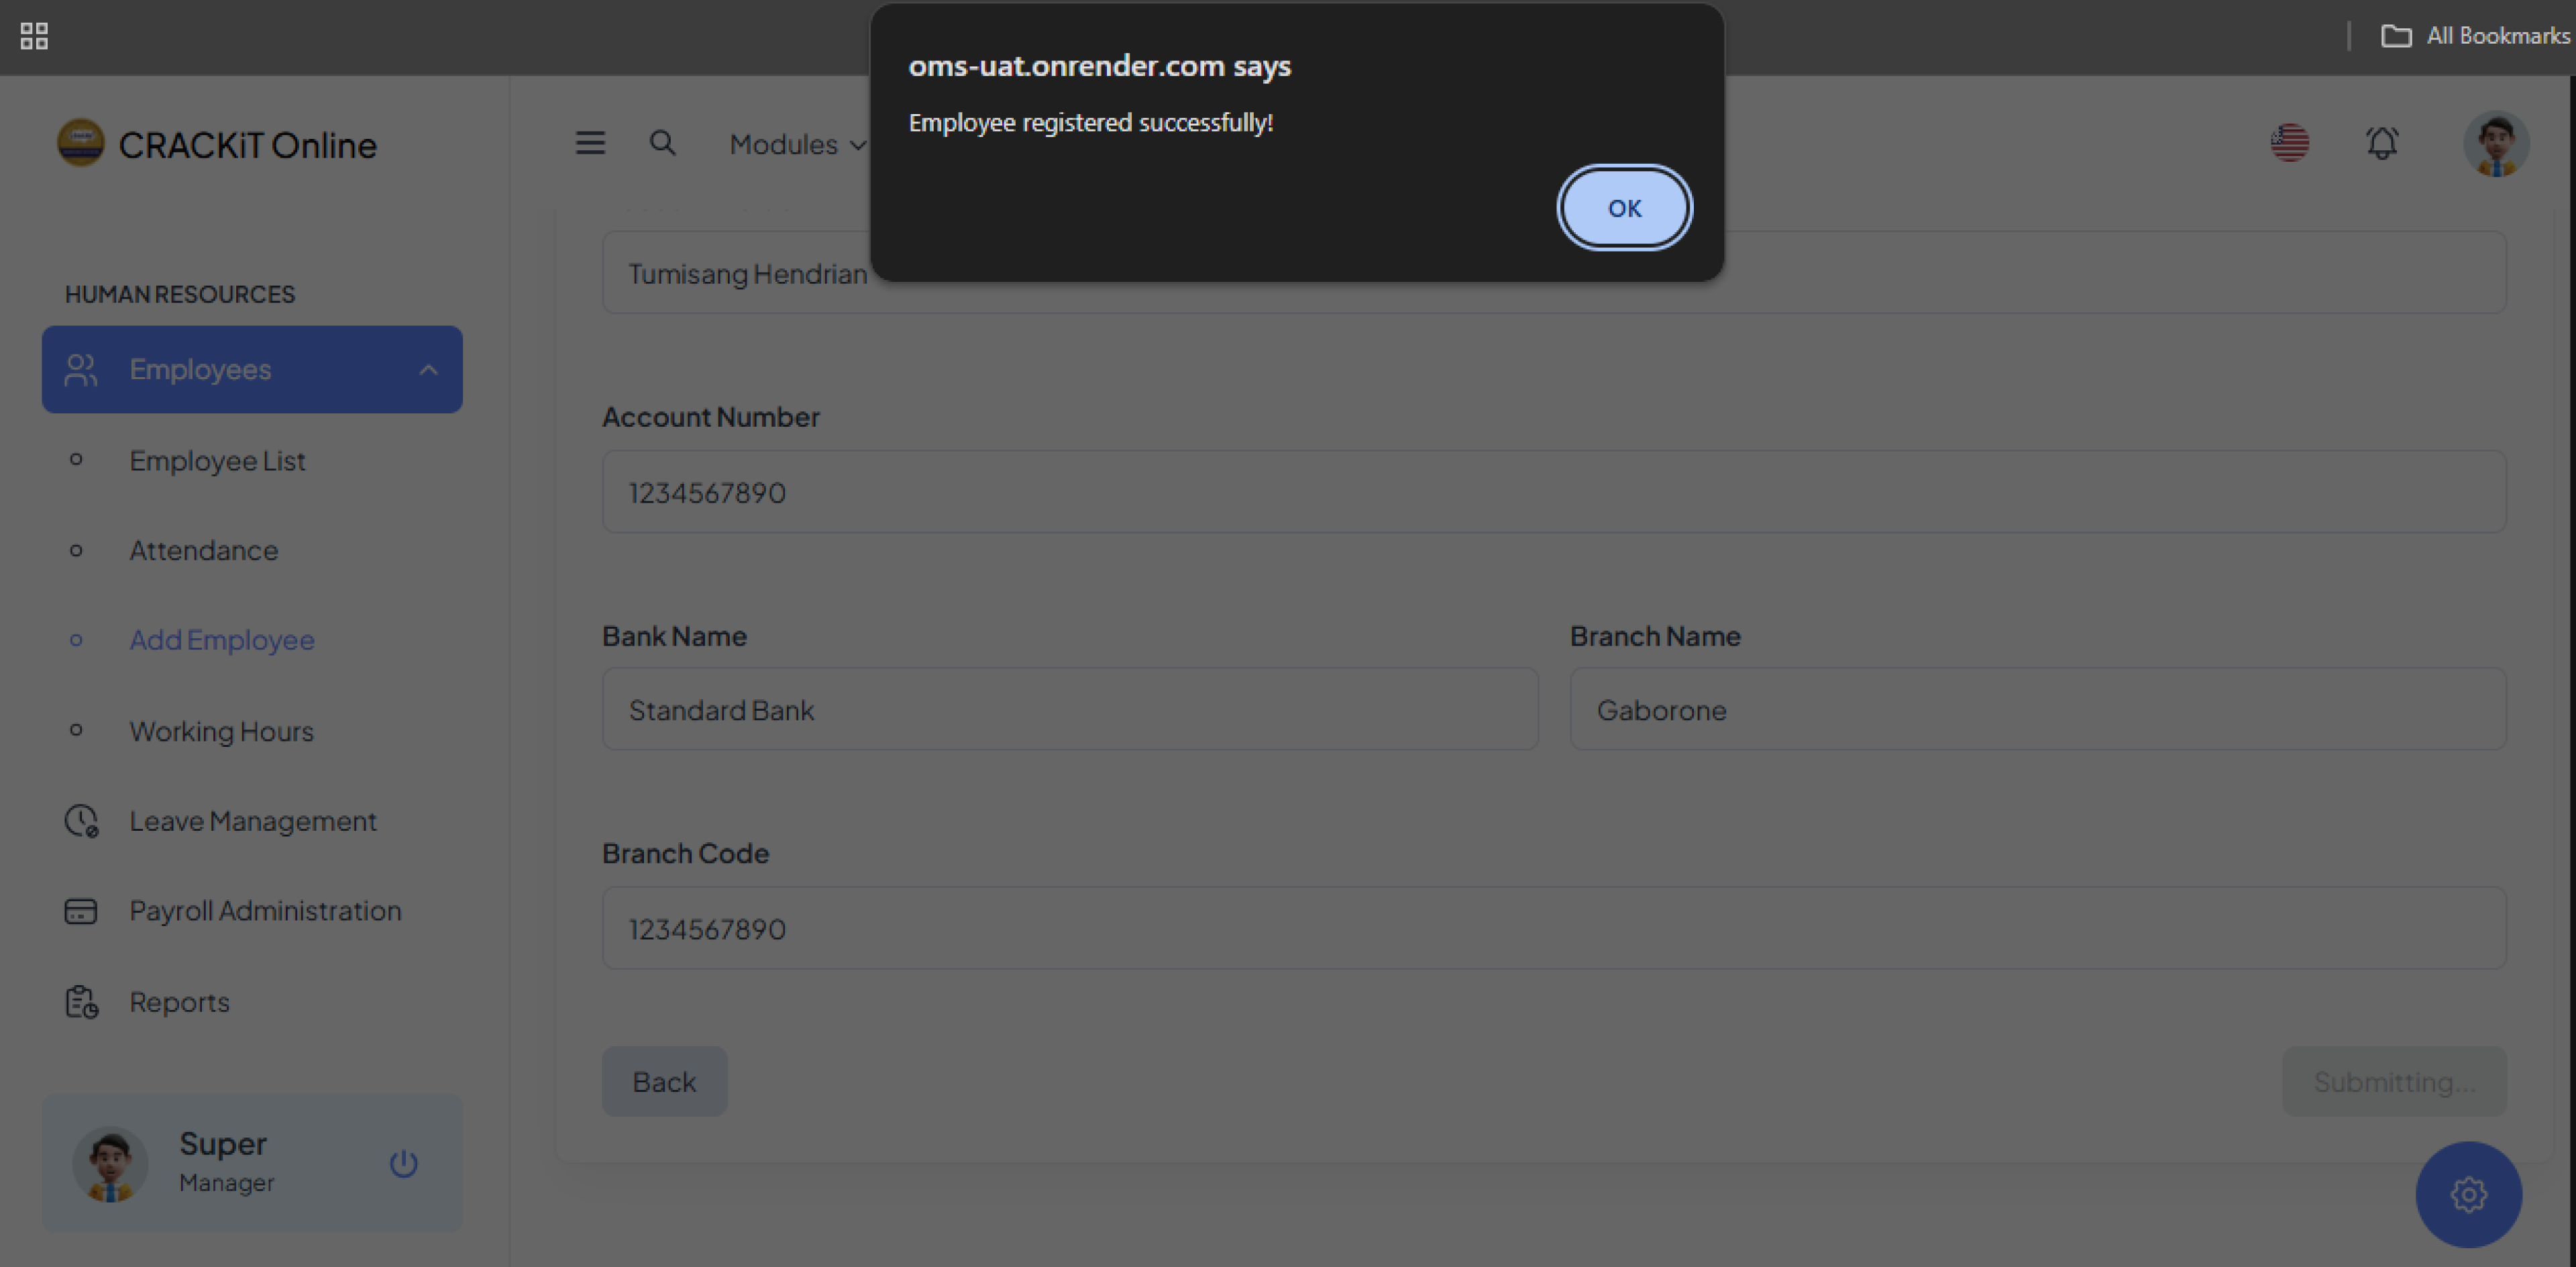
Task: Open the browser apps grid icon
Action: click(x=34, y=36)
